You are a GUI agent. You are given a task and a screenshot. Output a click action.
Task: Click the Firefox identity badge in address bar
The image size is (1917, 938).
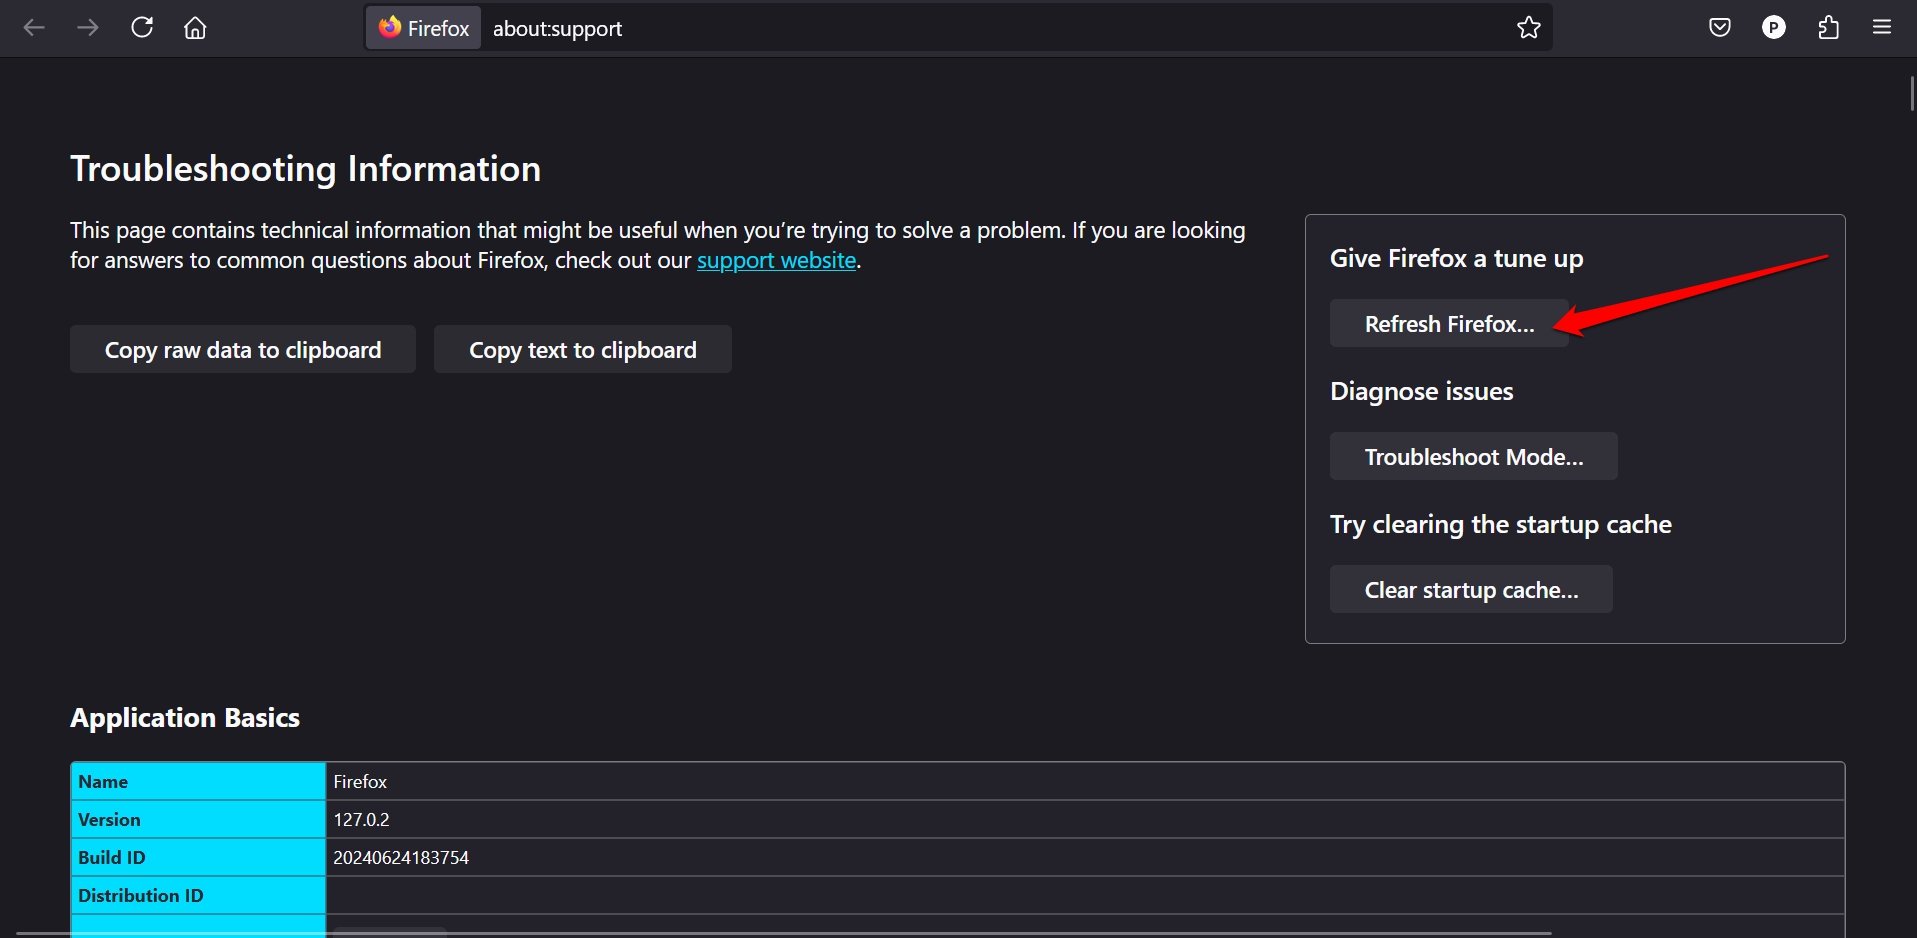click(424, 28)
